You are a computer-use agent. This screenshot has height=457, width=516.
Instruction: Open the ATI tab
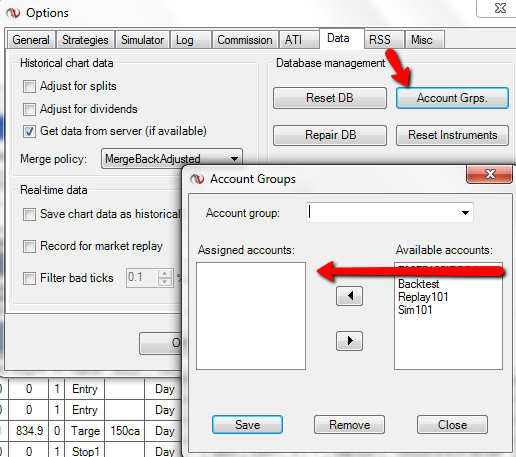pyautogui.click(x=299, y=40)
